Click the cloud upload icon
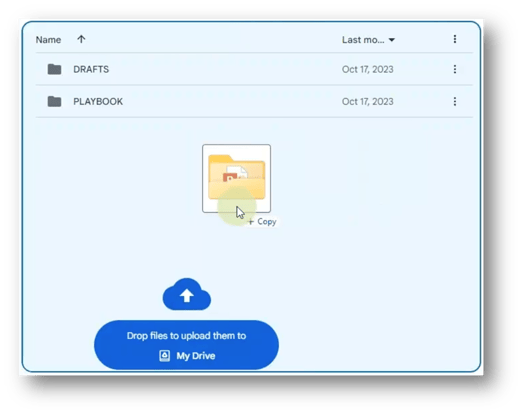 [x=187, y=294]
